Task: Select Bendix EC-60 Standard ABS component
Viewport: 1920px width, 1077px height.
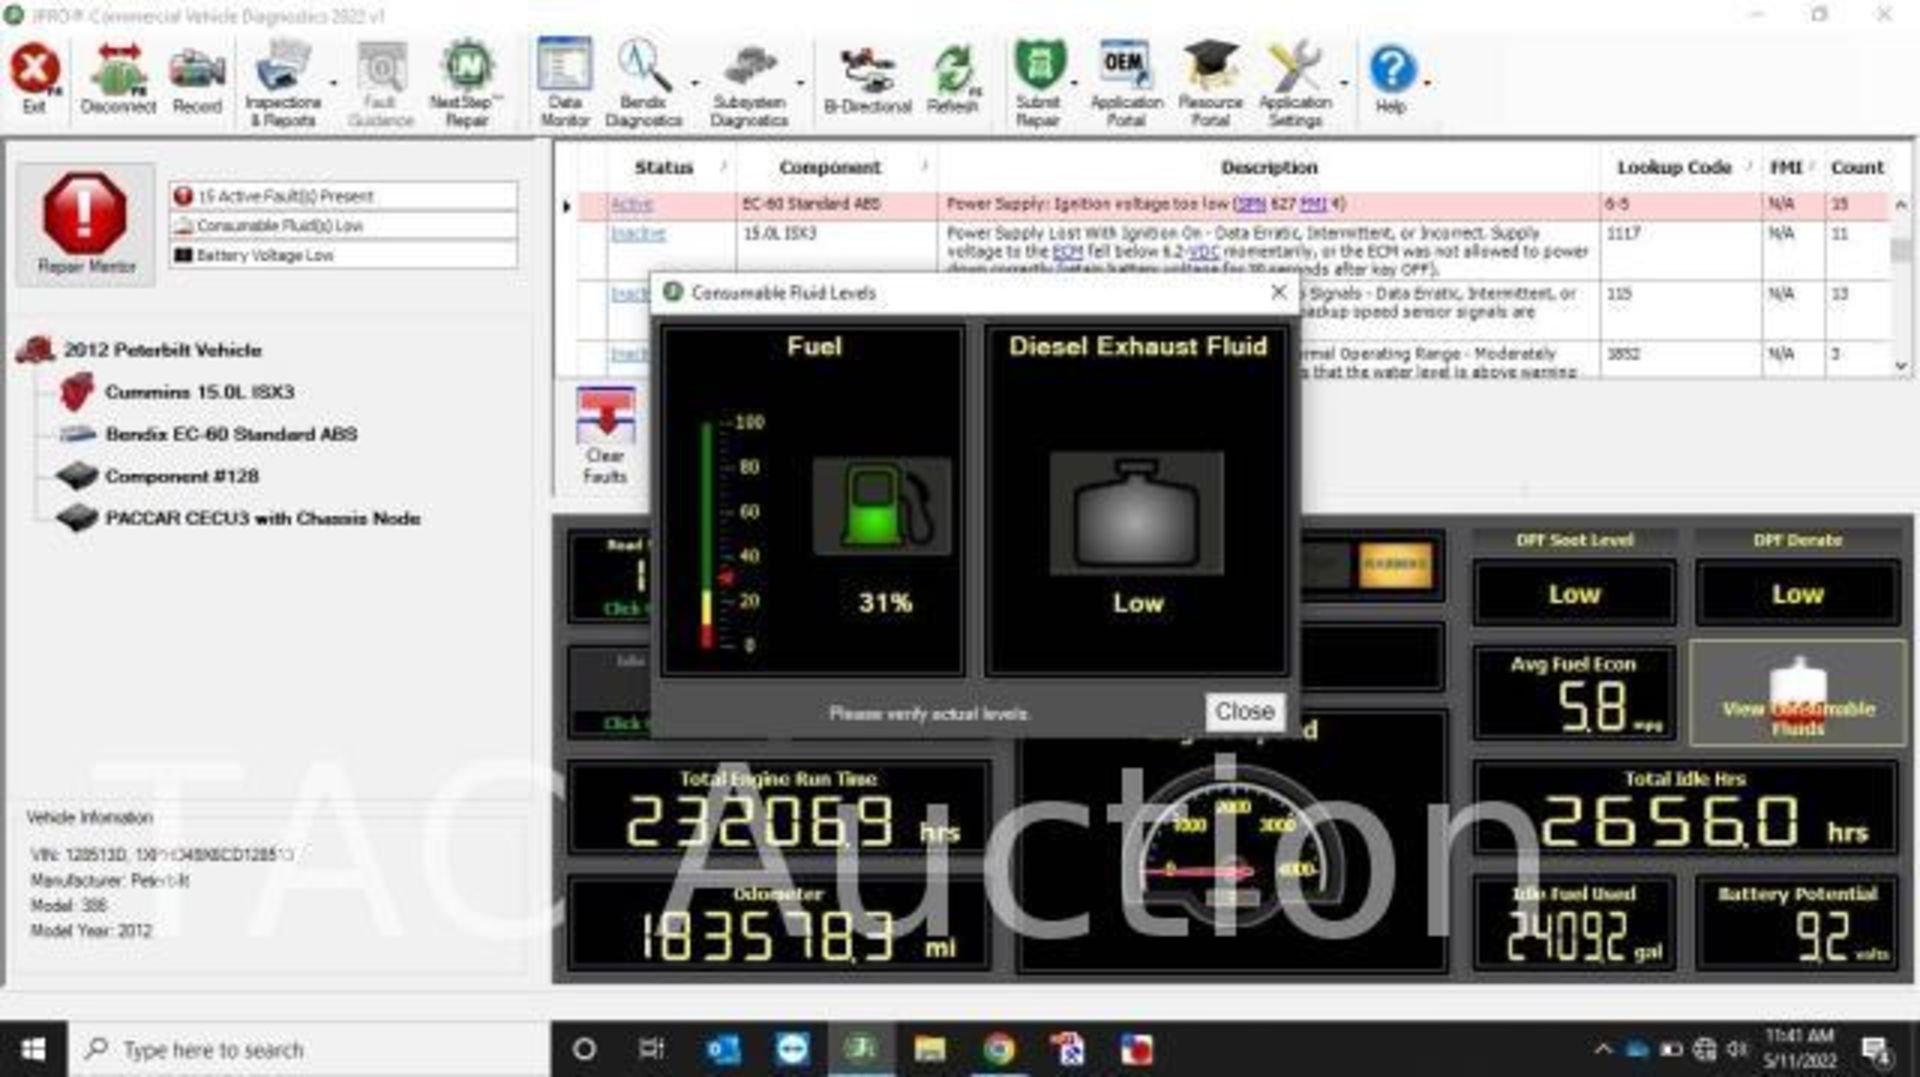Action: click(231, 434)
